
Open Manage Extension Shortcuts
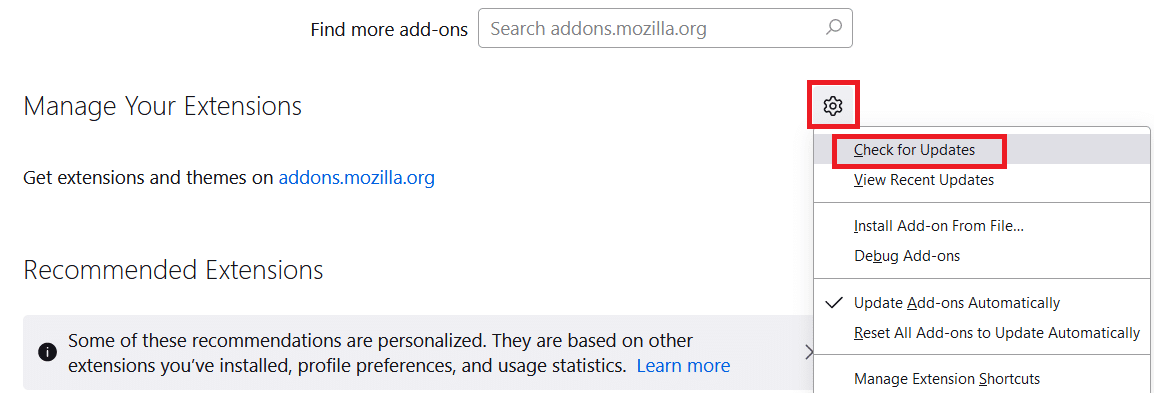click(946, 379)
